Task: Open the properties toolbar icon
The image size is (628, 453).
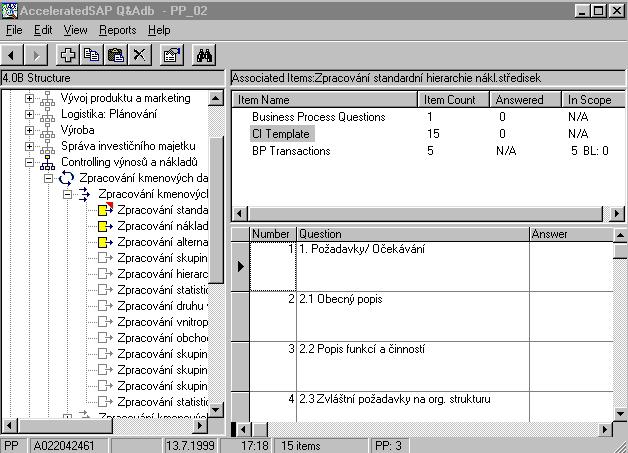Action: (x=171, y=55)
